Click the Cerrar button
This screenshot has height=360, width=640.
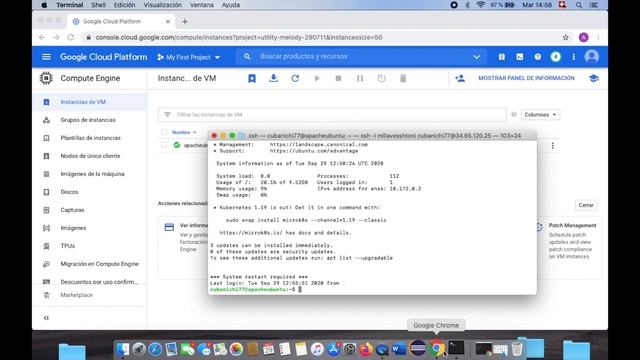(586, 205)
